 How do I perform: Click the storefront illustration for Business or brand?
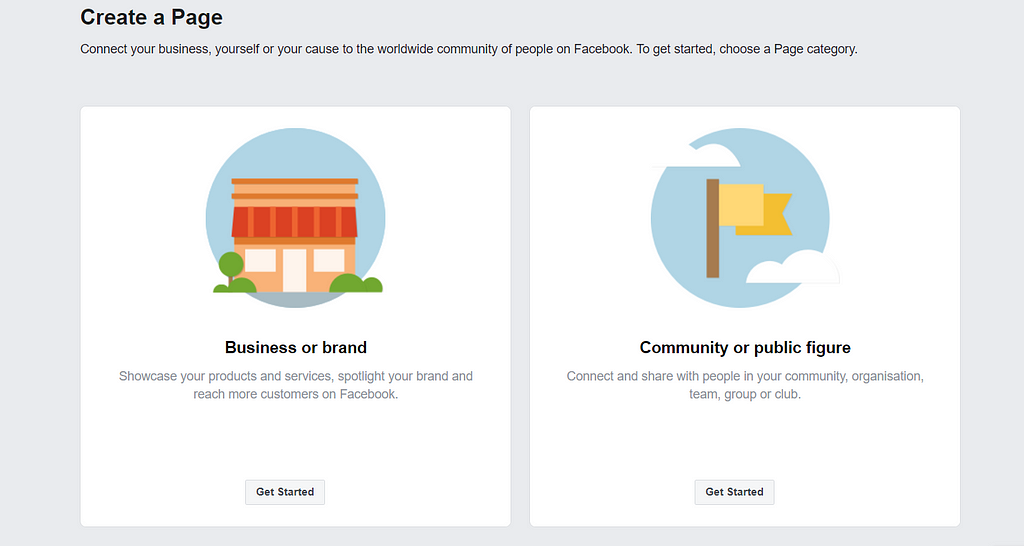tap(295, 217)
